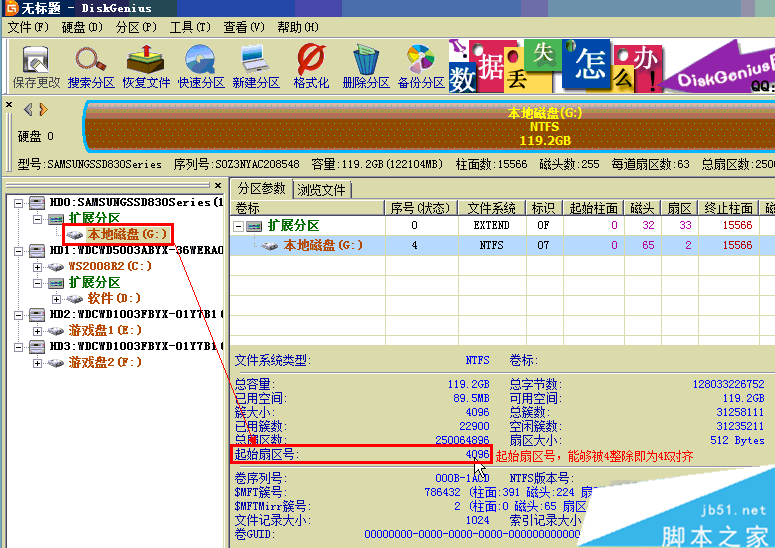Click the EXTEND file system cell
The image size is (775, 548).
pyautogui.click(x=491, y=225)
